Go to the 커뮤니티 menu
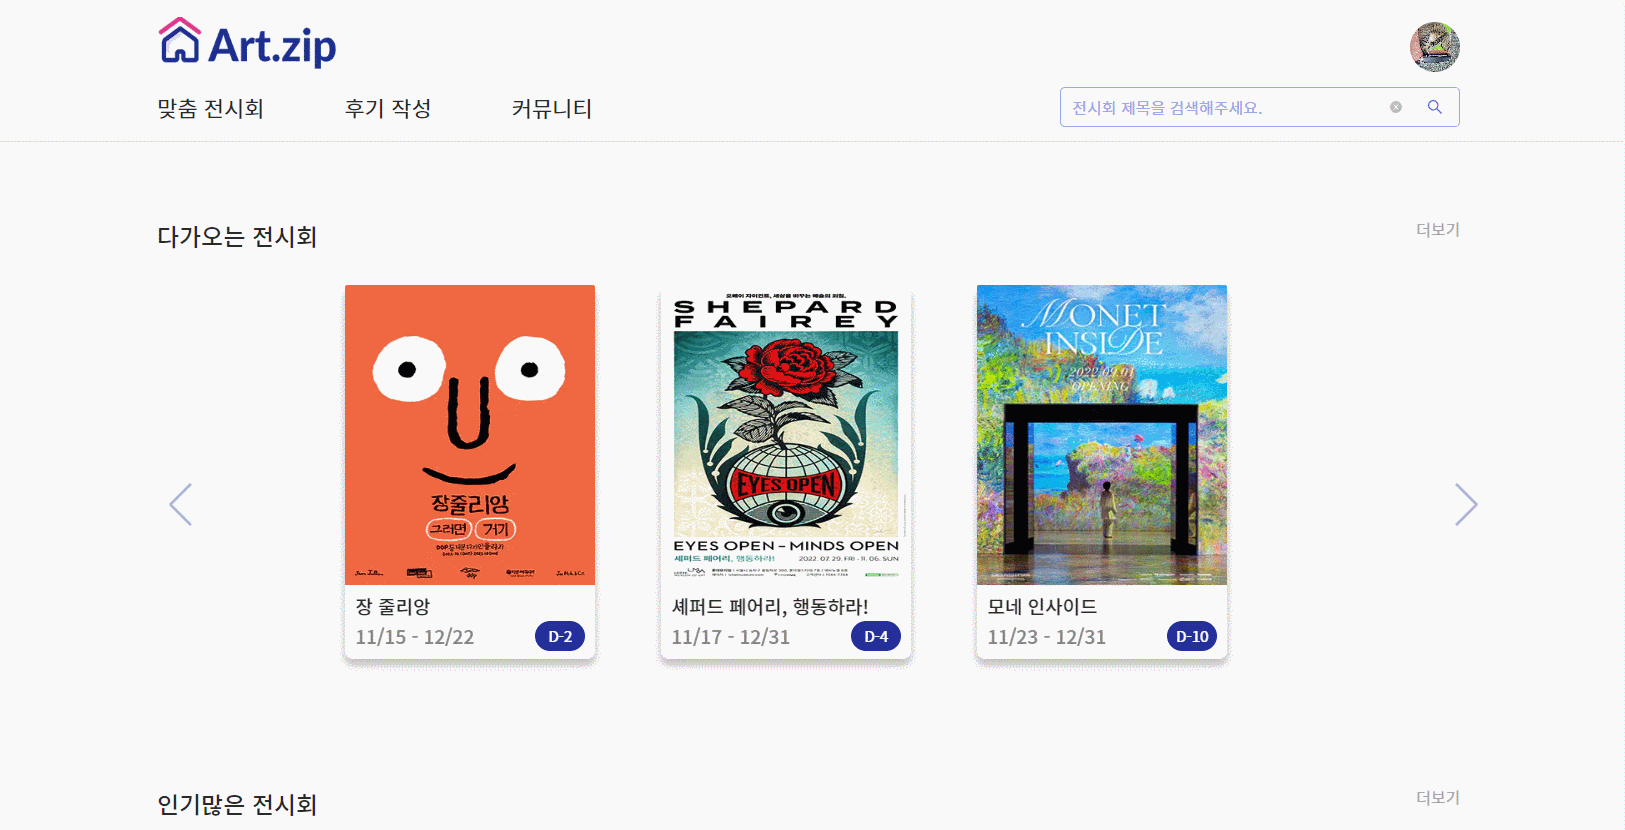The width and height of the screenshot is (1625, 830). [x=552, y=108]
